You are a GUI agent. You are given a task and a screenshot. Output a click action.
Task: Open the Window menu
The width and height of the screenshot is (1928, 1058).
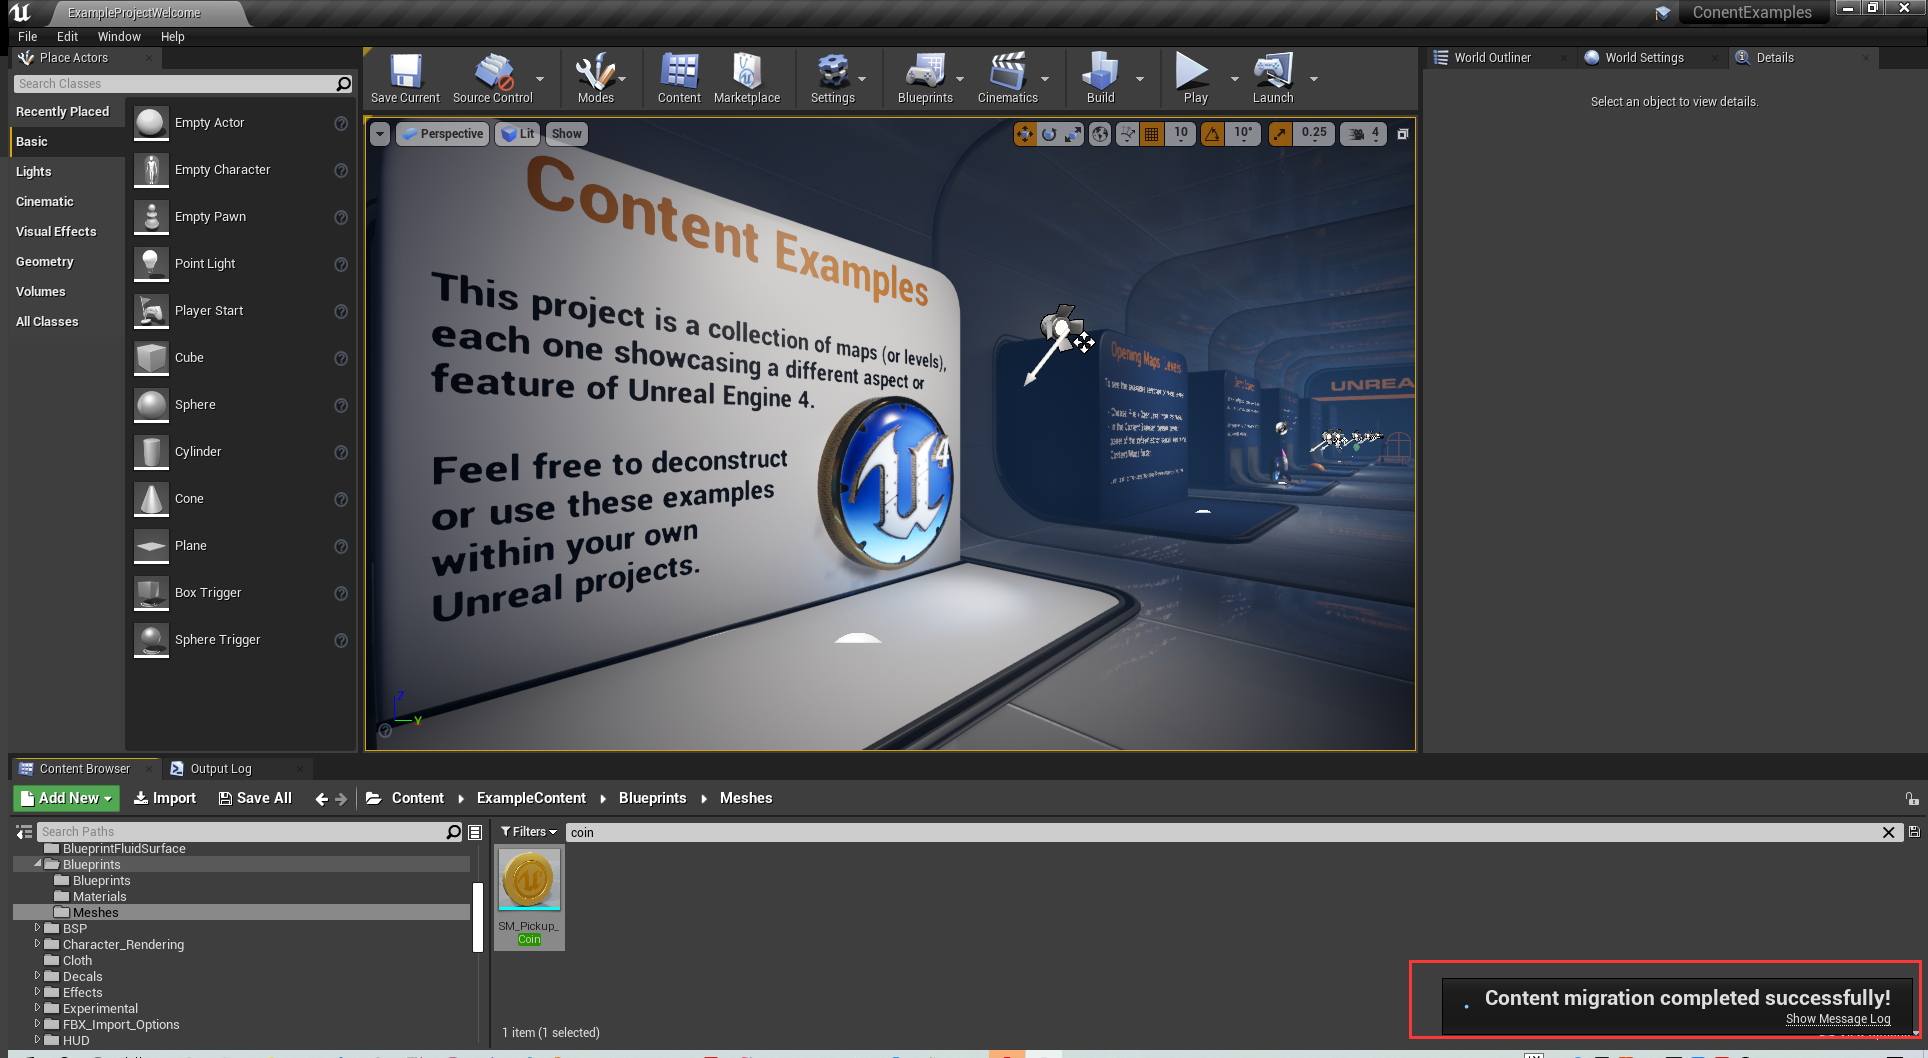(119, 36)
